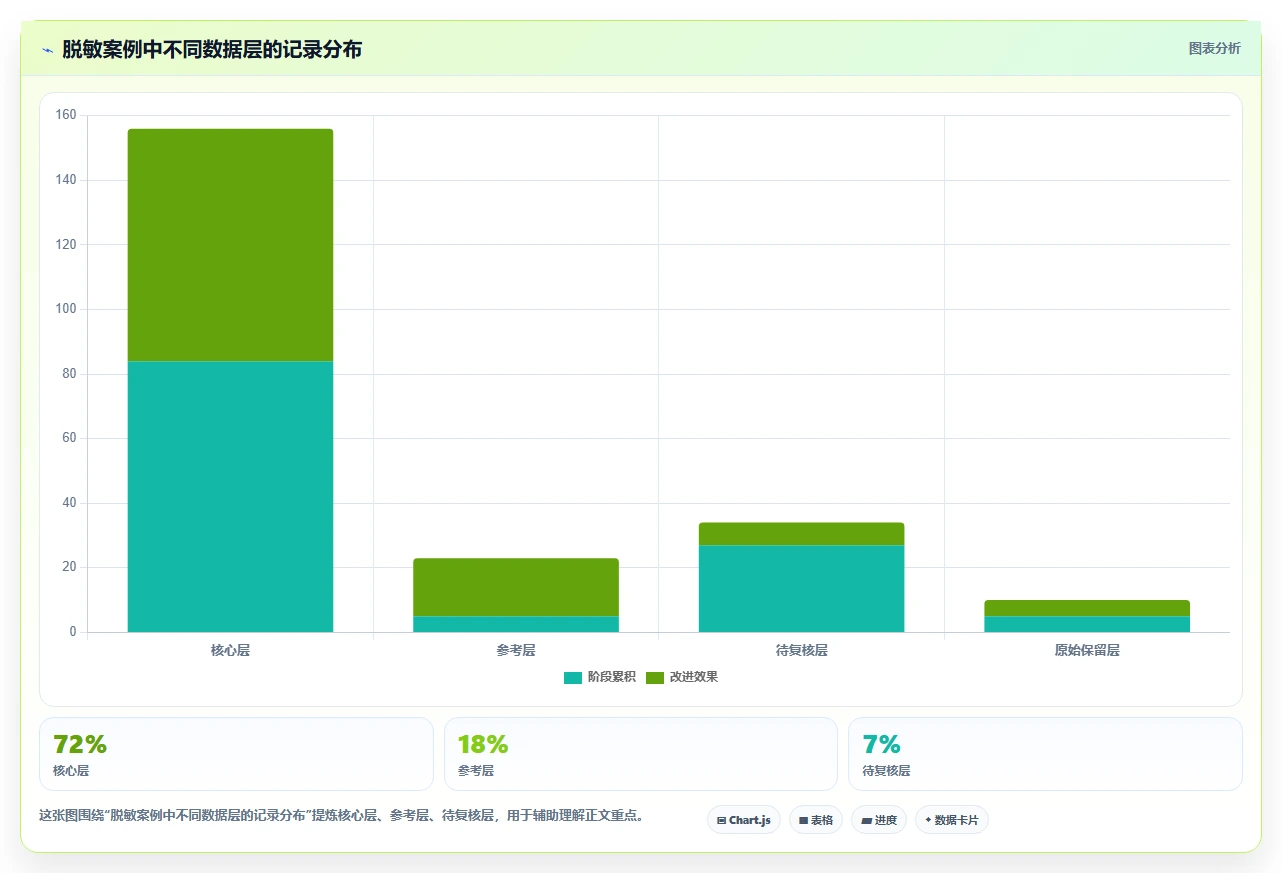Click the description sentence below the cards
This screenshot has width=1282, height=873.
click(x=341, y=815)
